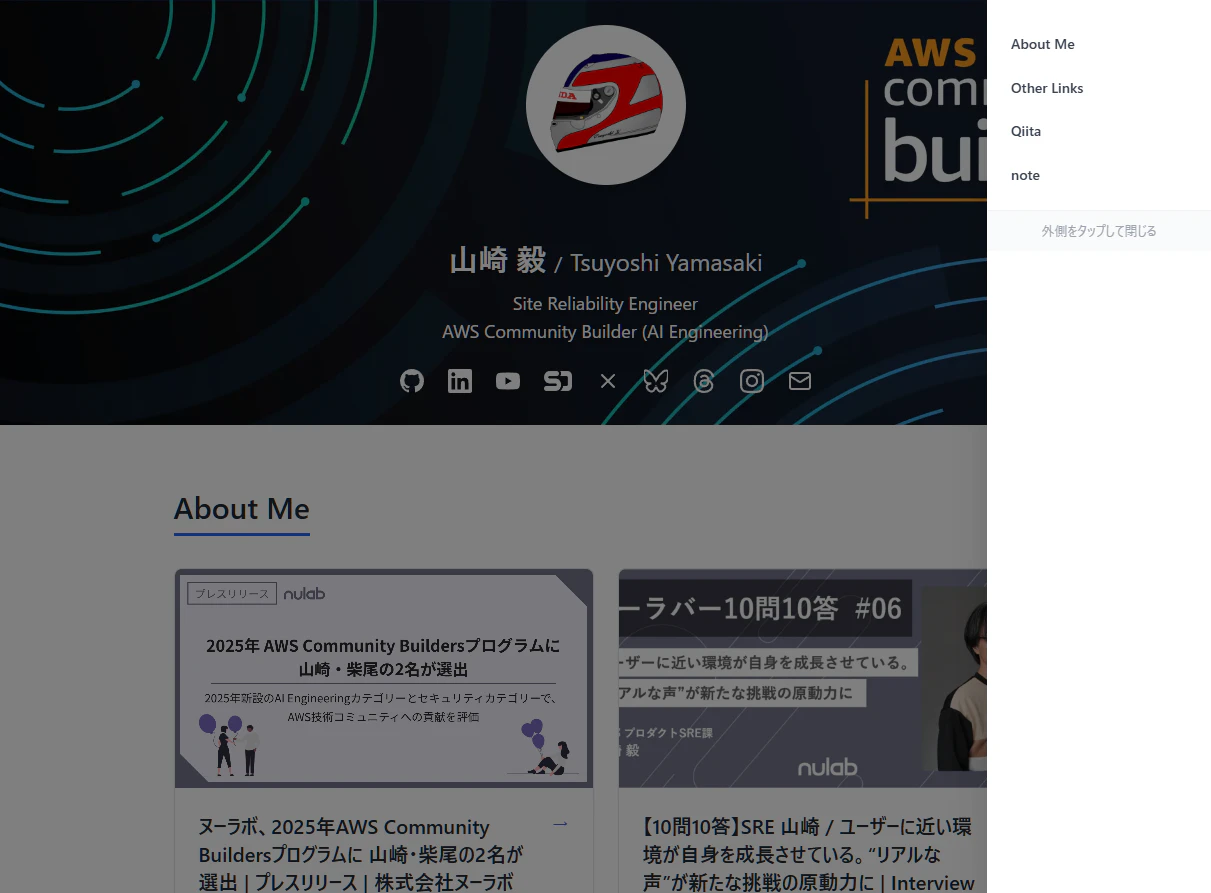Click the name 山崎 毅 / Tsuyoshi Yamasaki
Image resolution: width=1211 pixels, height=893 pixels.
coord(606,262)
